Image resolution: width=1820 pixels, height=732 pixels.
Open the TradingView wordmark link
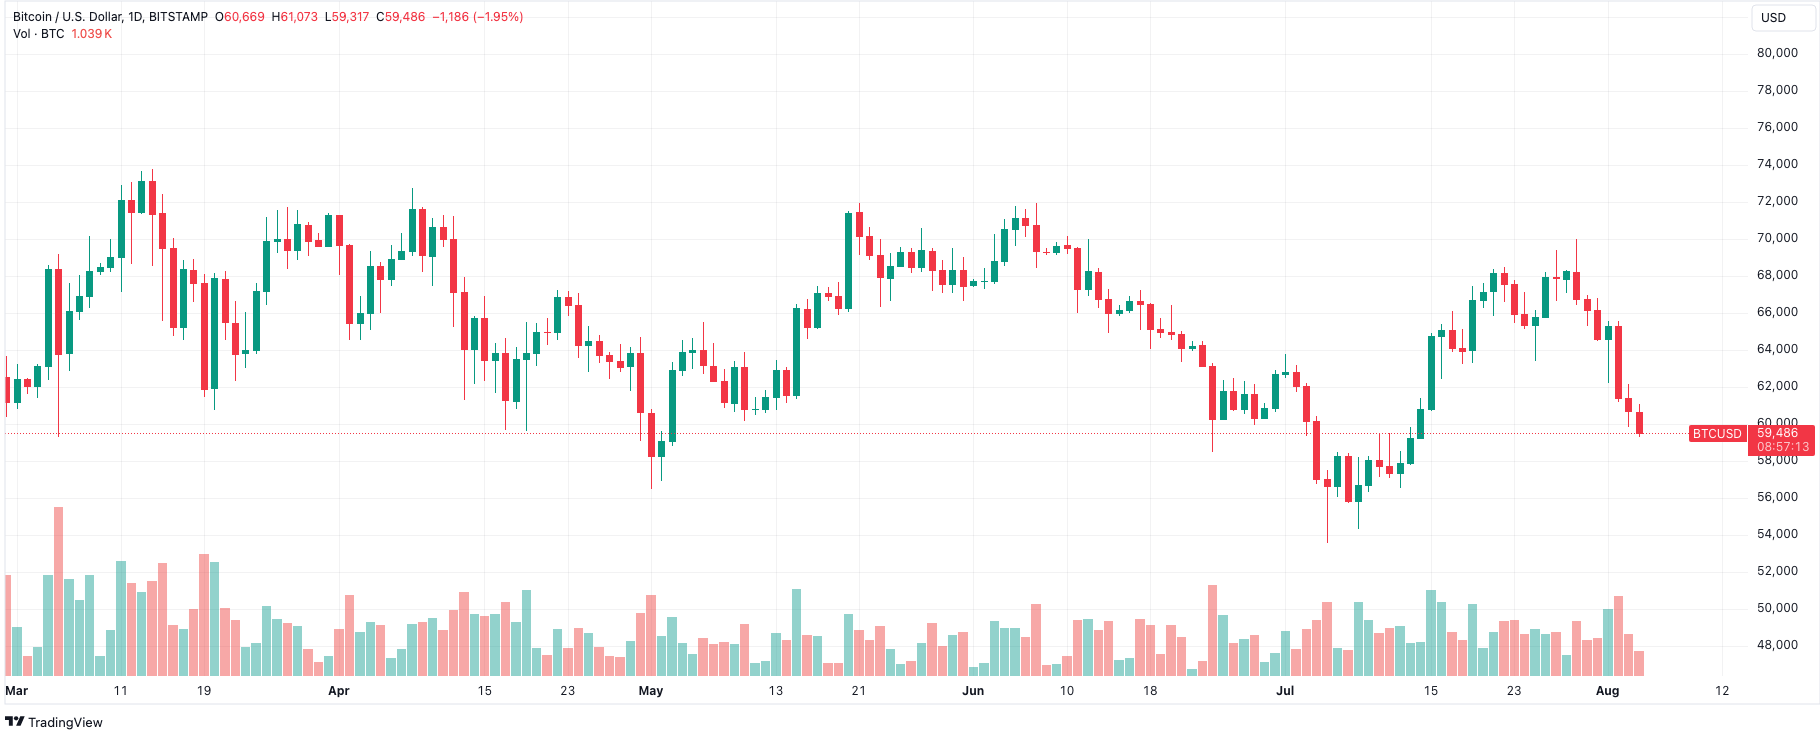65,722
